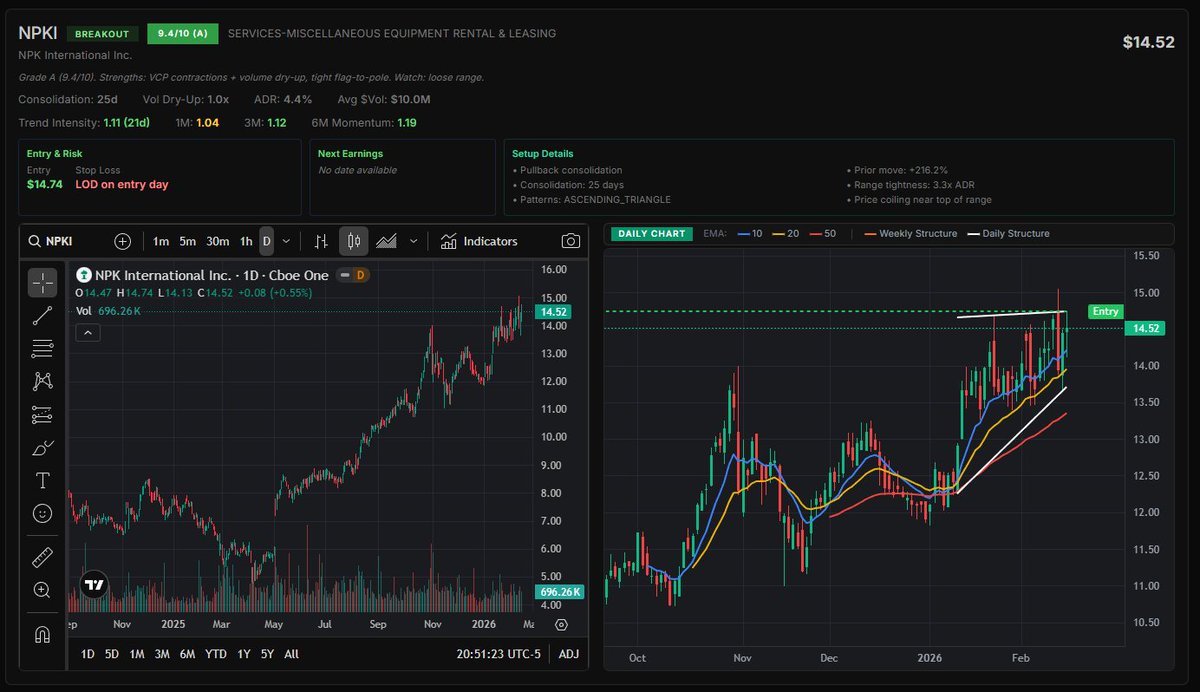
Task: Select the forecasting and measurement tool
Action: pyautogui.click(x=43, y=414)
